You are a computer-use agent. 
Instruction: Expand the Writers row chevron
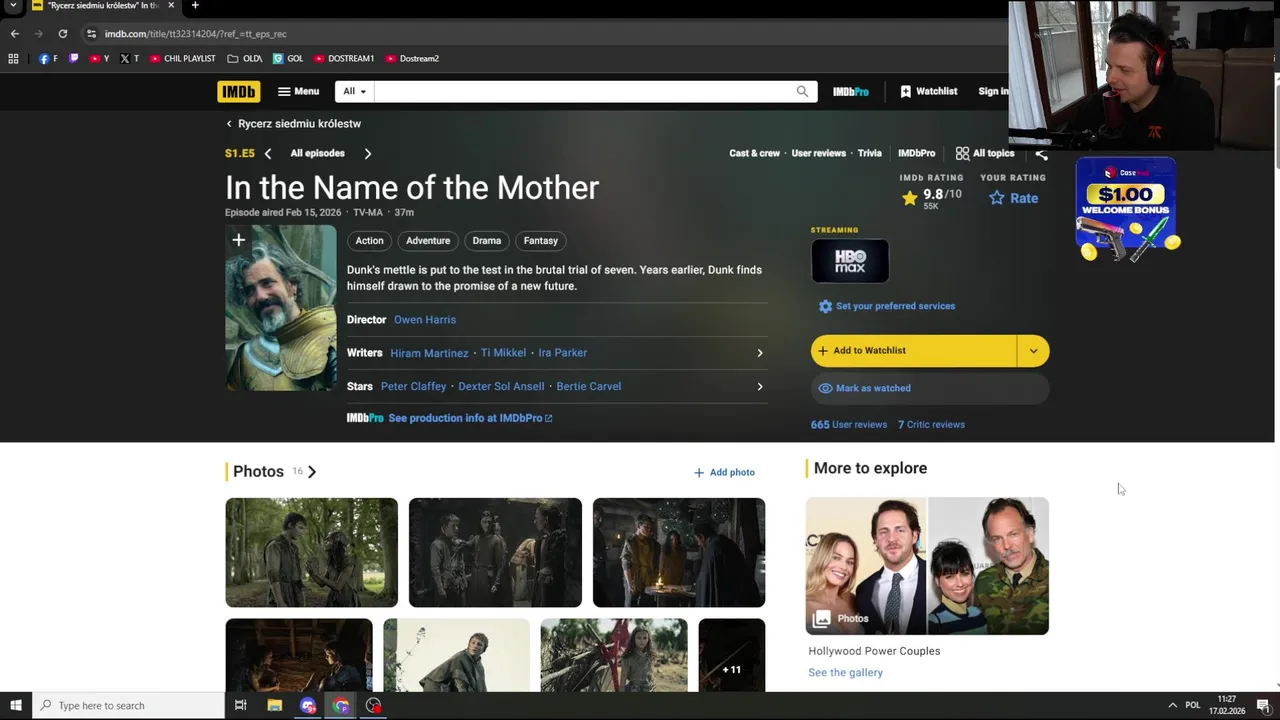(759, 353)
